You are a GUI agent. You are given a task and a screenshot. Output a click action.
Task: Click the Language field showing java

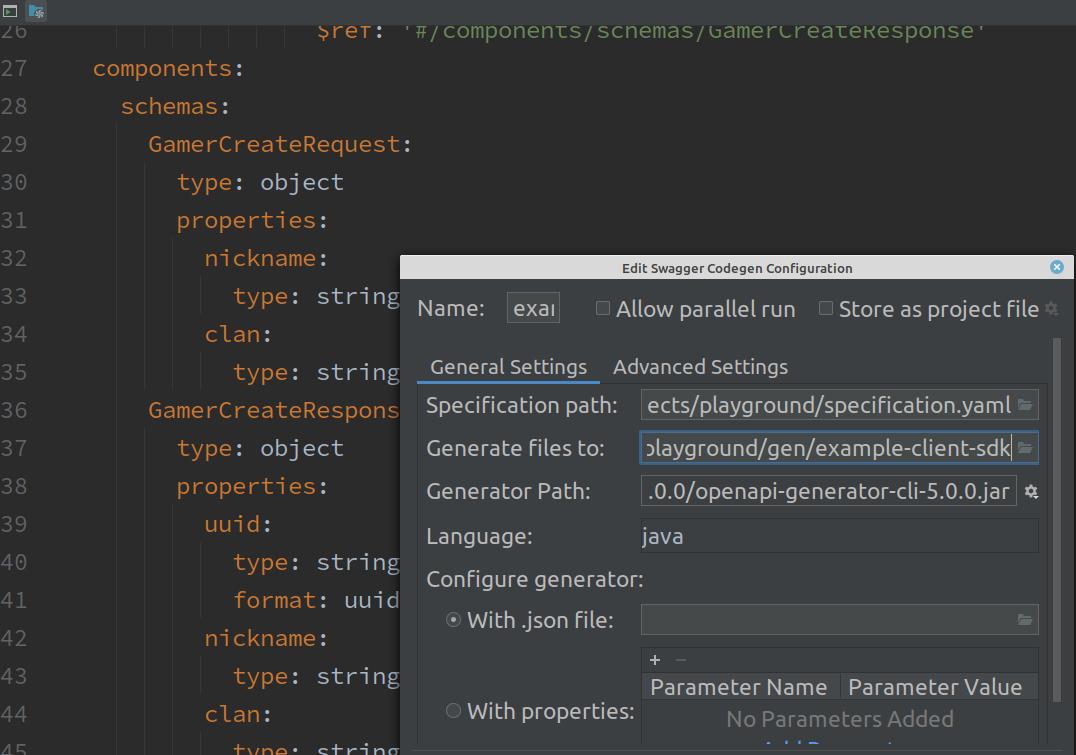[x=839, y=536]
